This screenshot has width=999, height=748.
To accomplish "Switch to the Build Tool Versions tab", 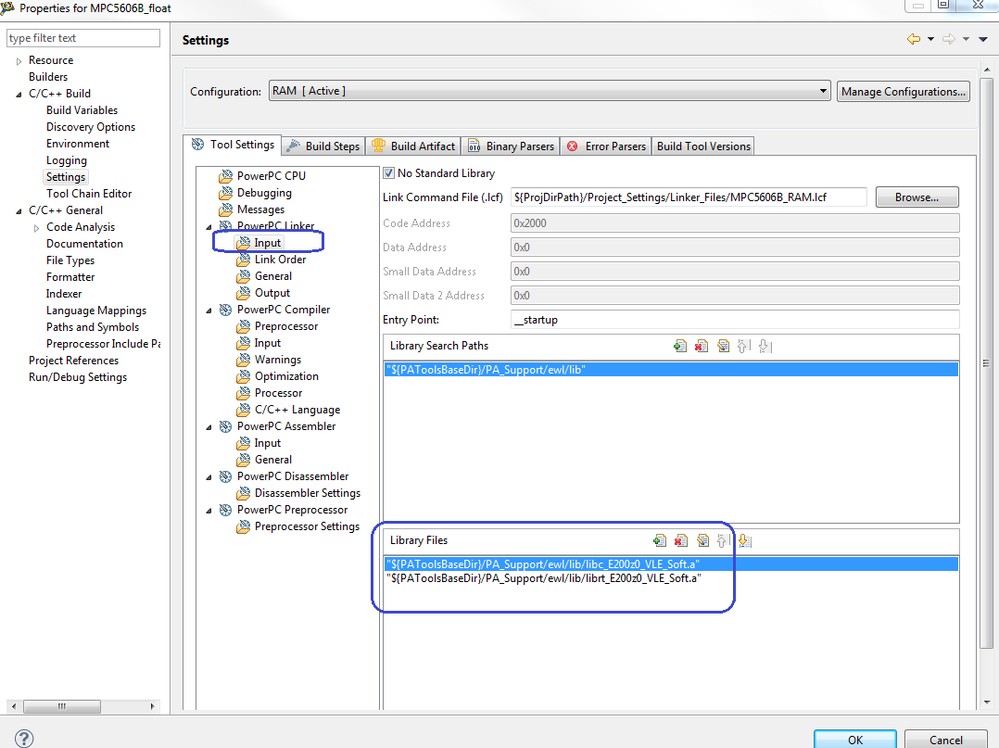I will tap(703, 147).
